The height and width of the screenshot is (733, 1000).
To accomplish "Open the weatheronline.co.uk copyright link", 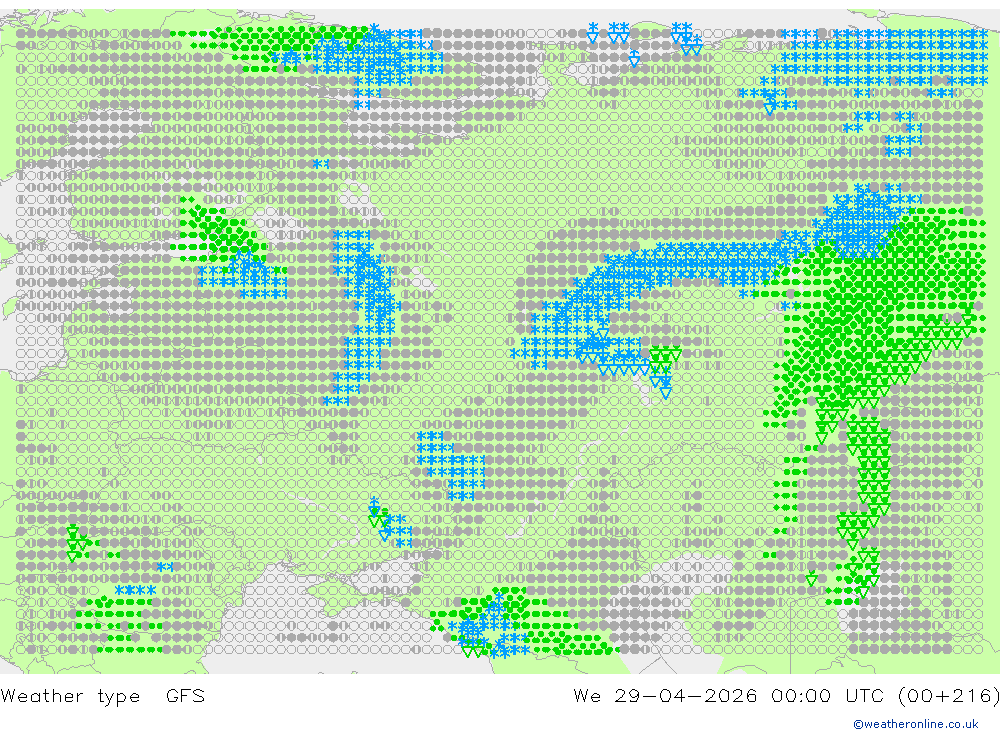I will click(x=916, y=724).
